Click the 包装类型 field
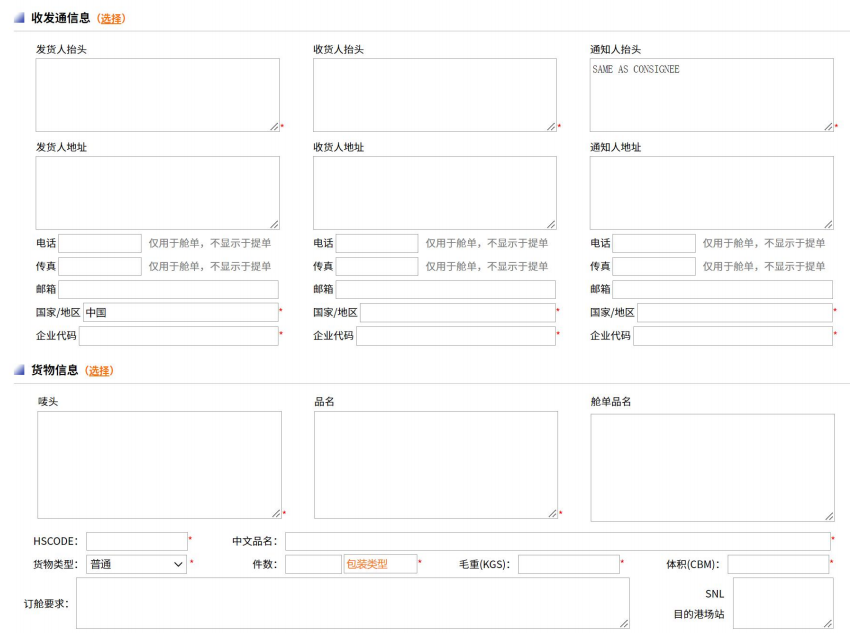 381,564
